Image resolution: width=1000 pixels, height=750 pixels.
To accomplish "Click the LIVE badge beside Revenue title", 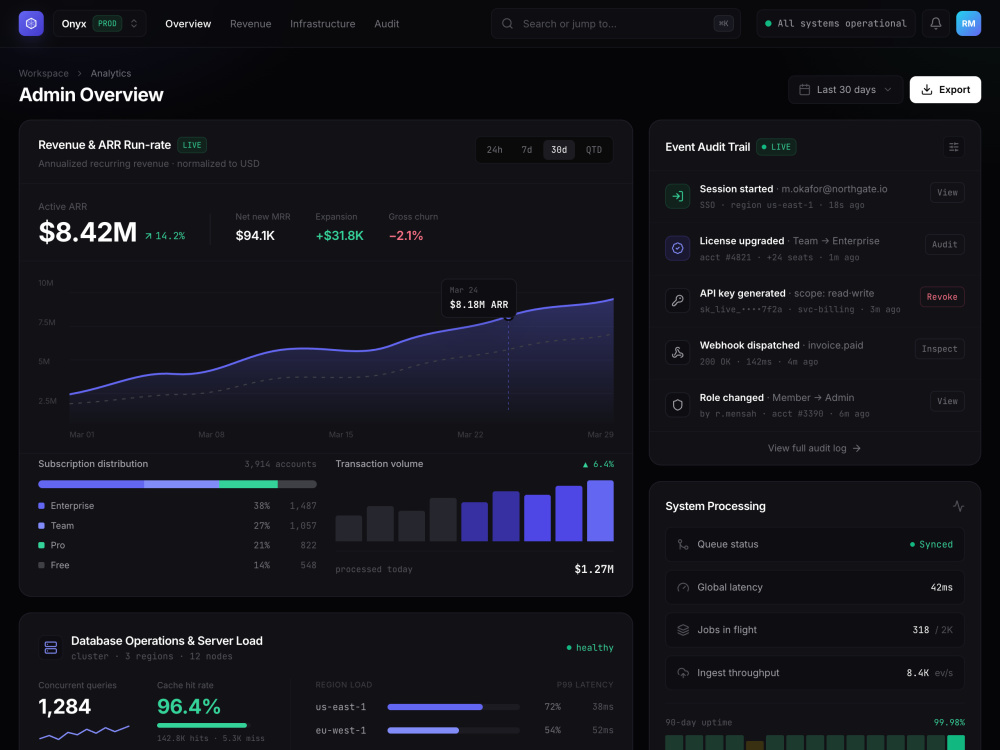I will click(x=192, y=145).
